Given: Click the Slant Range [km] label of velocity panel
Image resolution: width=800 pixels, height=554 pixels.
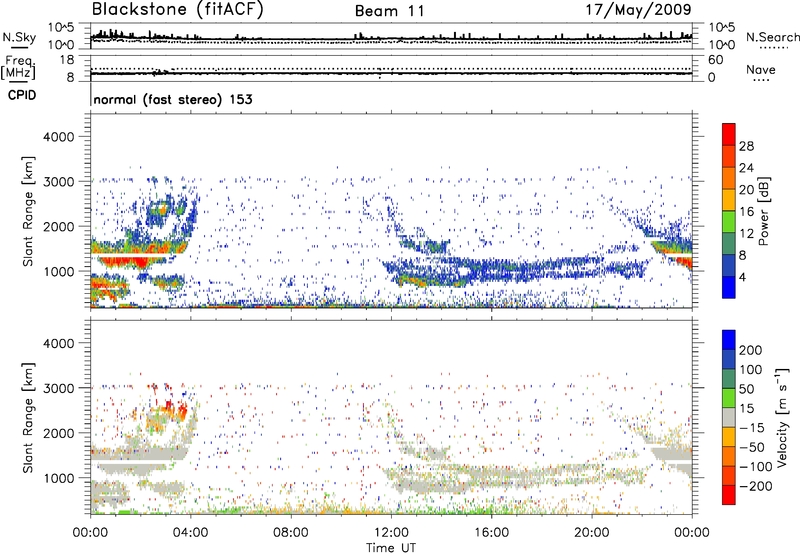Looking at the screenshot, I should (28, 417).
